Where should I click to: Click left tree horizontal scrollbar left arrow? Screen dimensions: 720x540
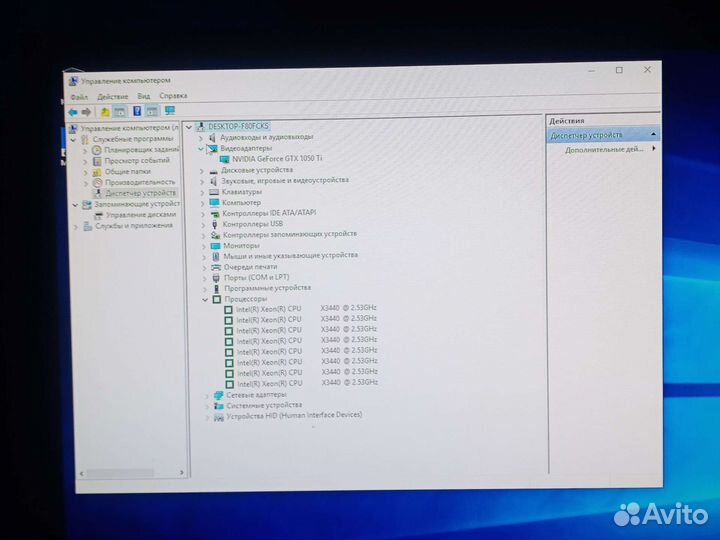point(82,473)
